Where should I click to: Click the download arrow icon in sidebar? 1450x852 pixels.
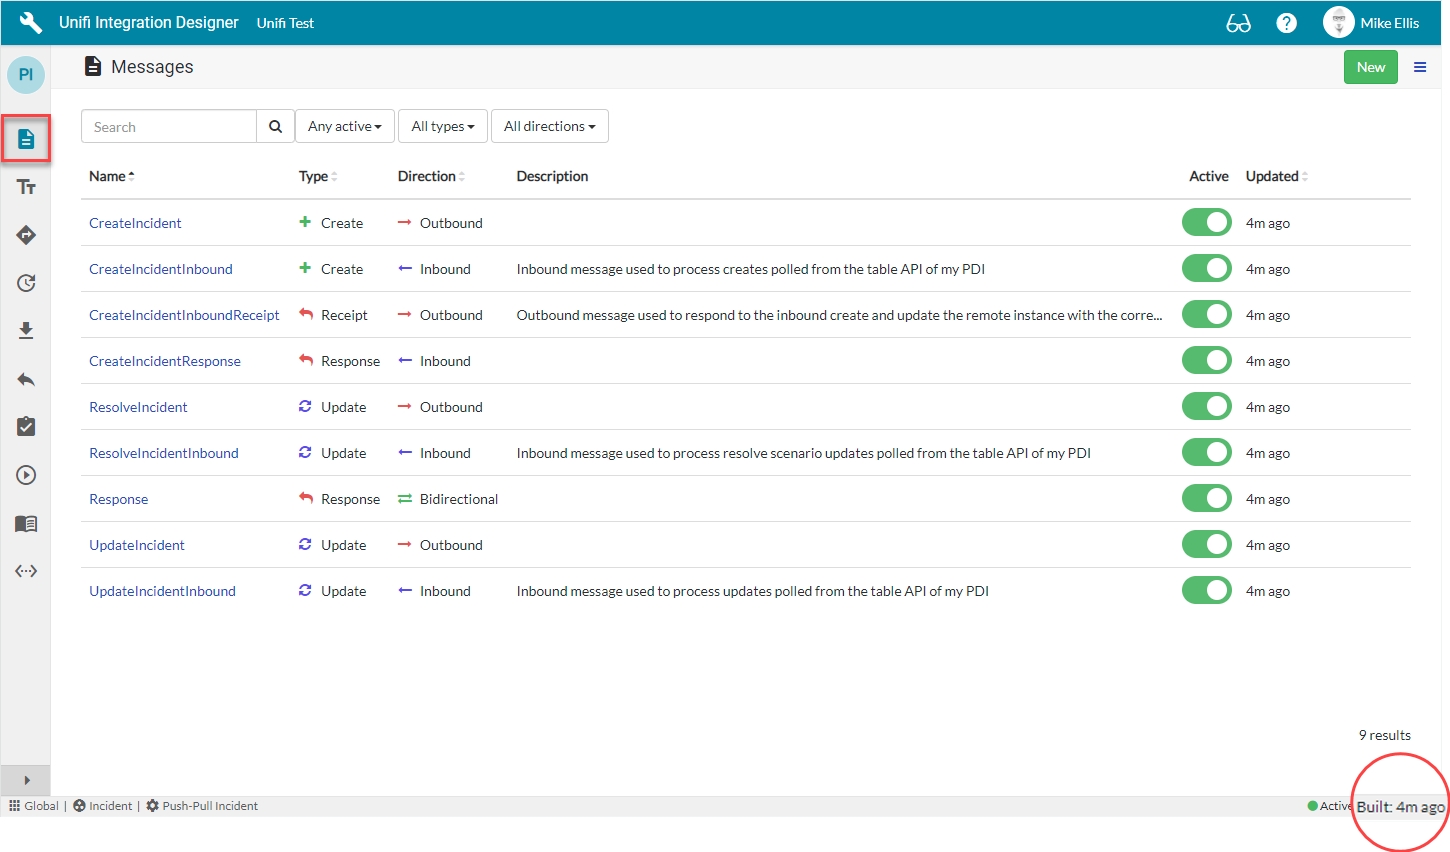click(x=26, y=331)
